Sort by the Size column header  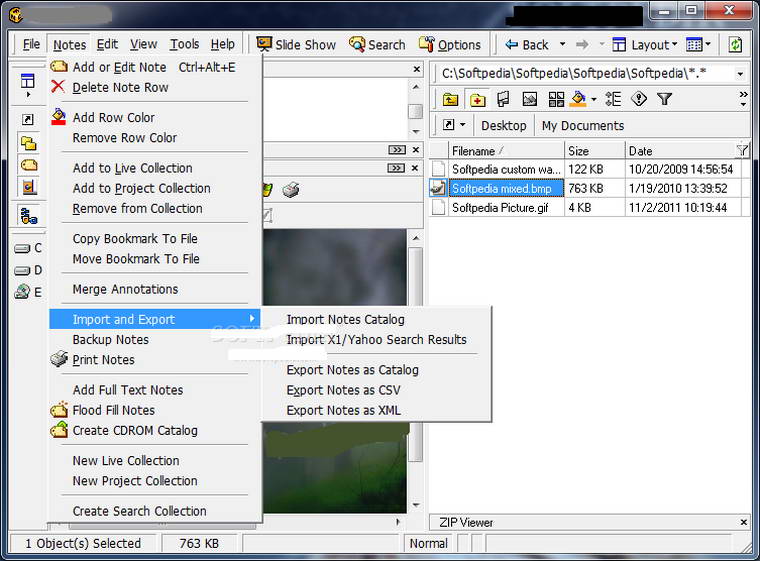[x=594, y=151]
